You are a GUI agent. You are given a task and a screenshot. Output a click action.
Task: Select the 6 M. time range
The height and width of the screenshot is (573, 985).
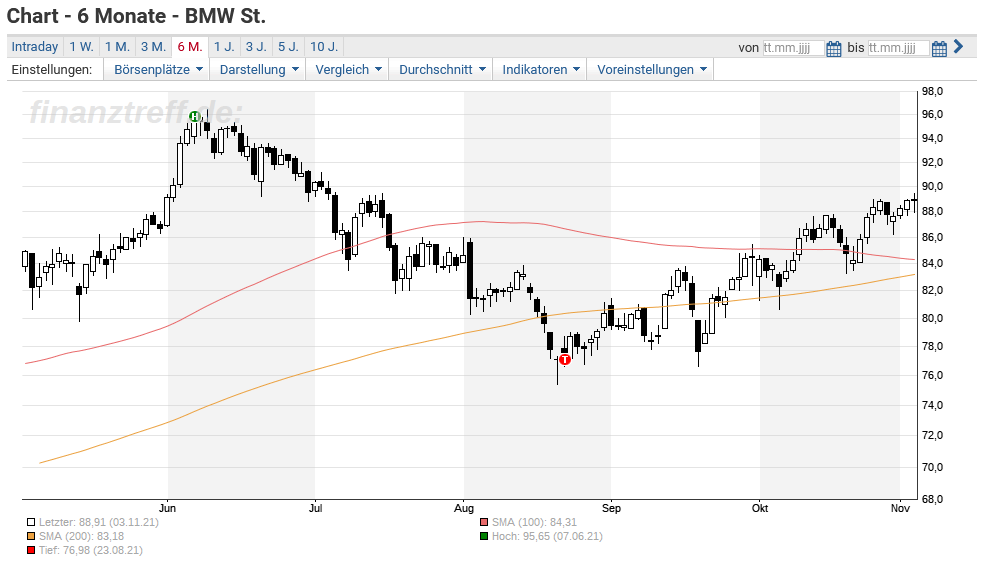click(x=190, y=46)
